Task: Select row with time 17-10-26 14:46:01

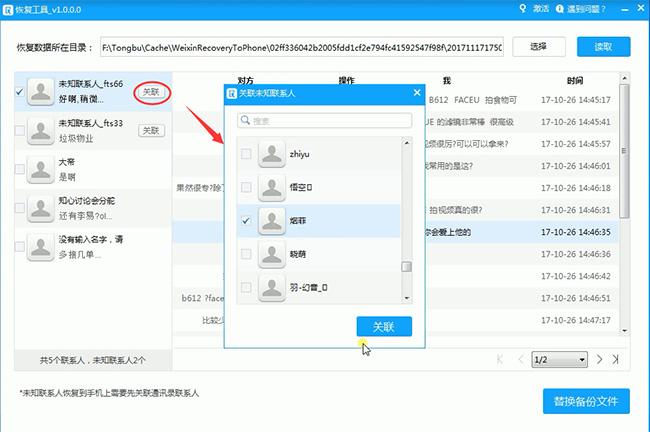Action: click(x=395, y=166)
